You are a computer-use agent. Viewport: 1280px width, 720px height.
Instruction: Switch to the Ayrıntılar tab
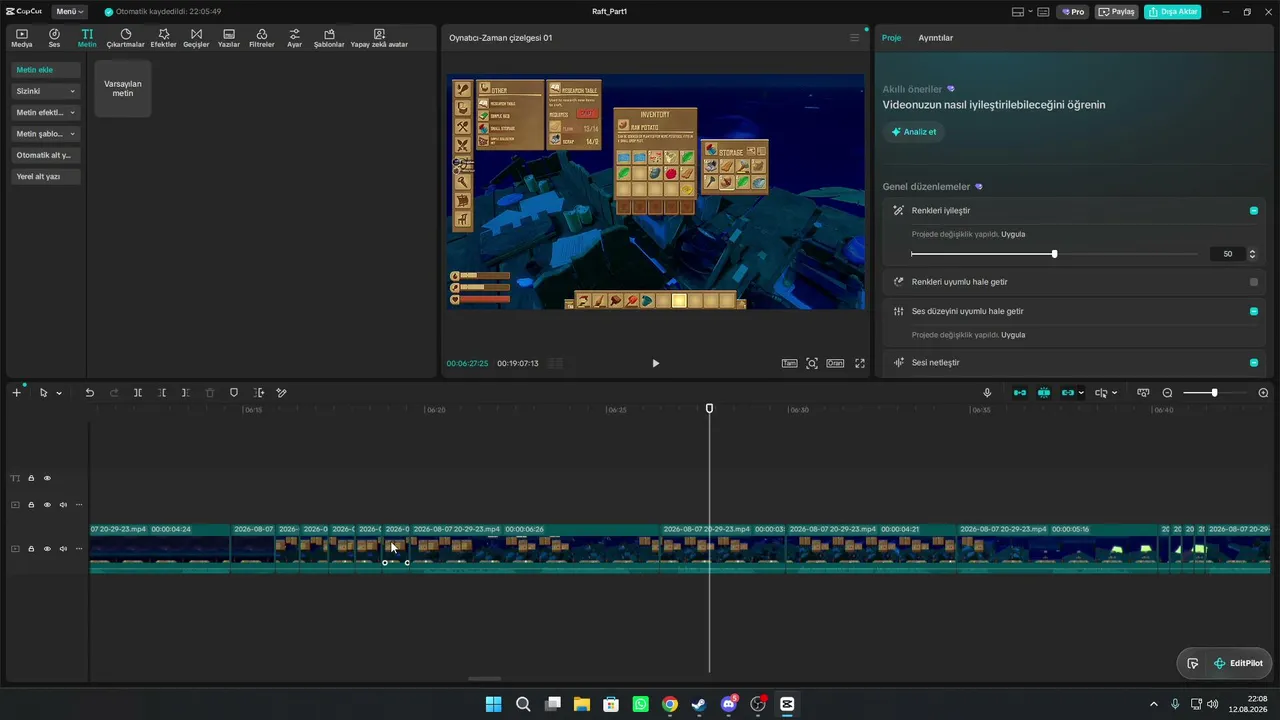[x=936, y=38]
